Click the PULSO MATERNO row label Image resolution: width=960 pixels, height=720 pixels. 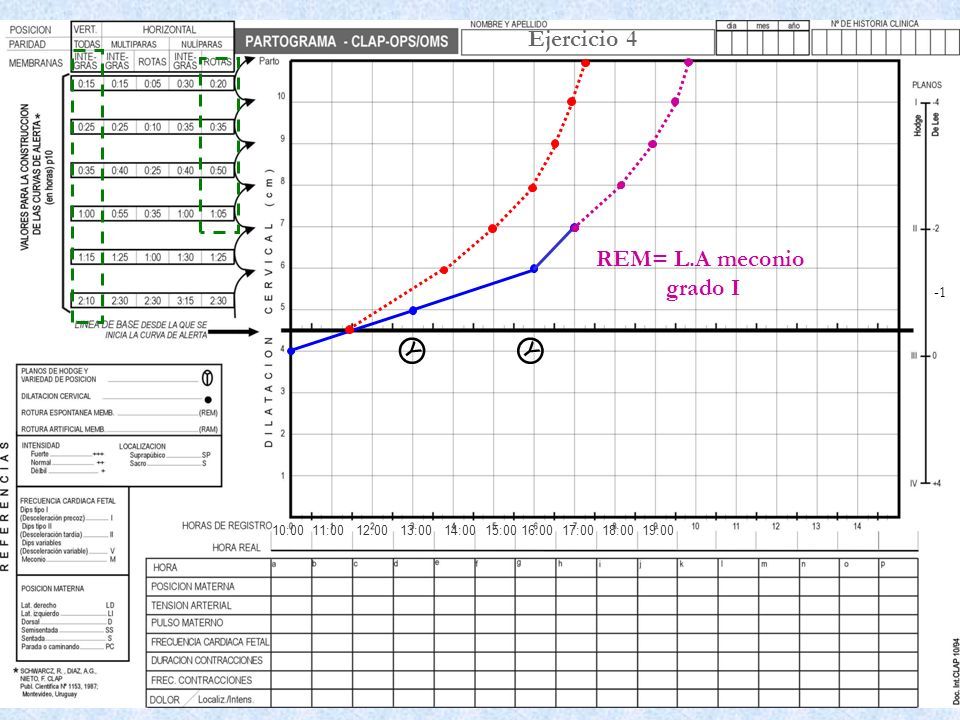pyautogui.click(x=187, y=623)
